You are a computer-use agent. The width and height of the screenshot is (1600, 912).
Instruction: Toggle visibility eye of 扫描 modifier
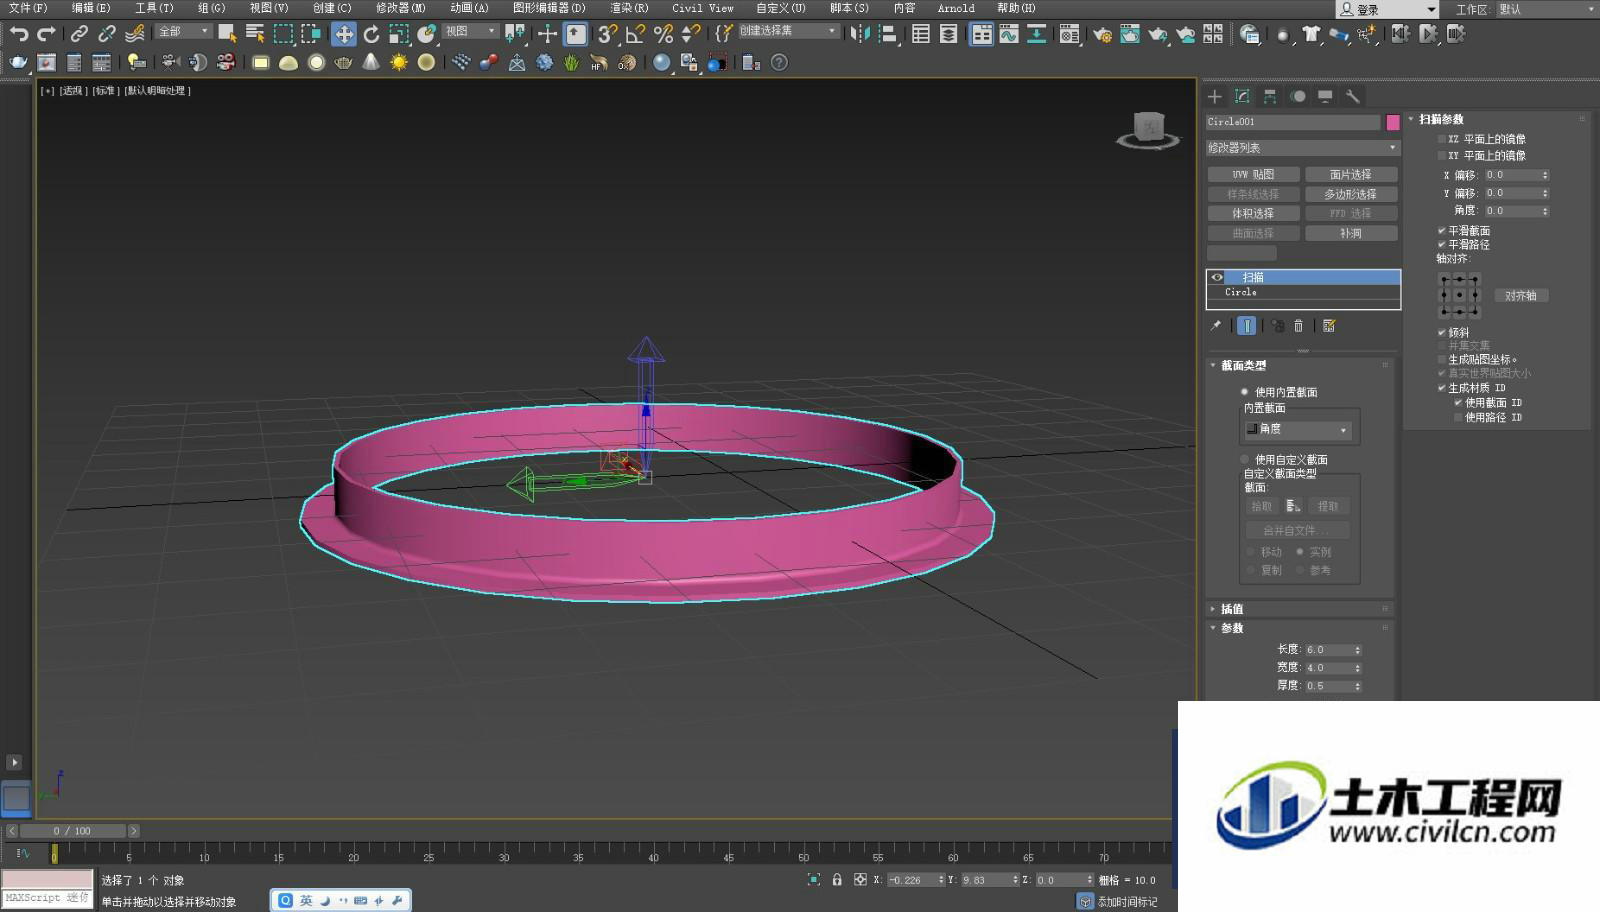click(x=1217, y=277)
